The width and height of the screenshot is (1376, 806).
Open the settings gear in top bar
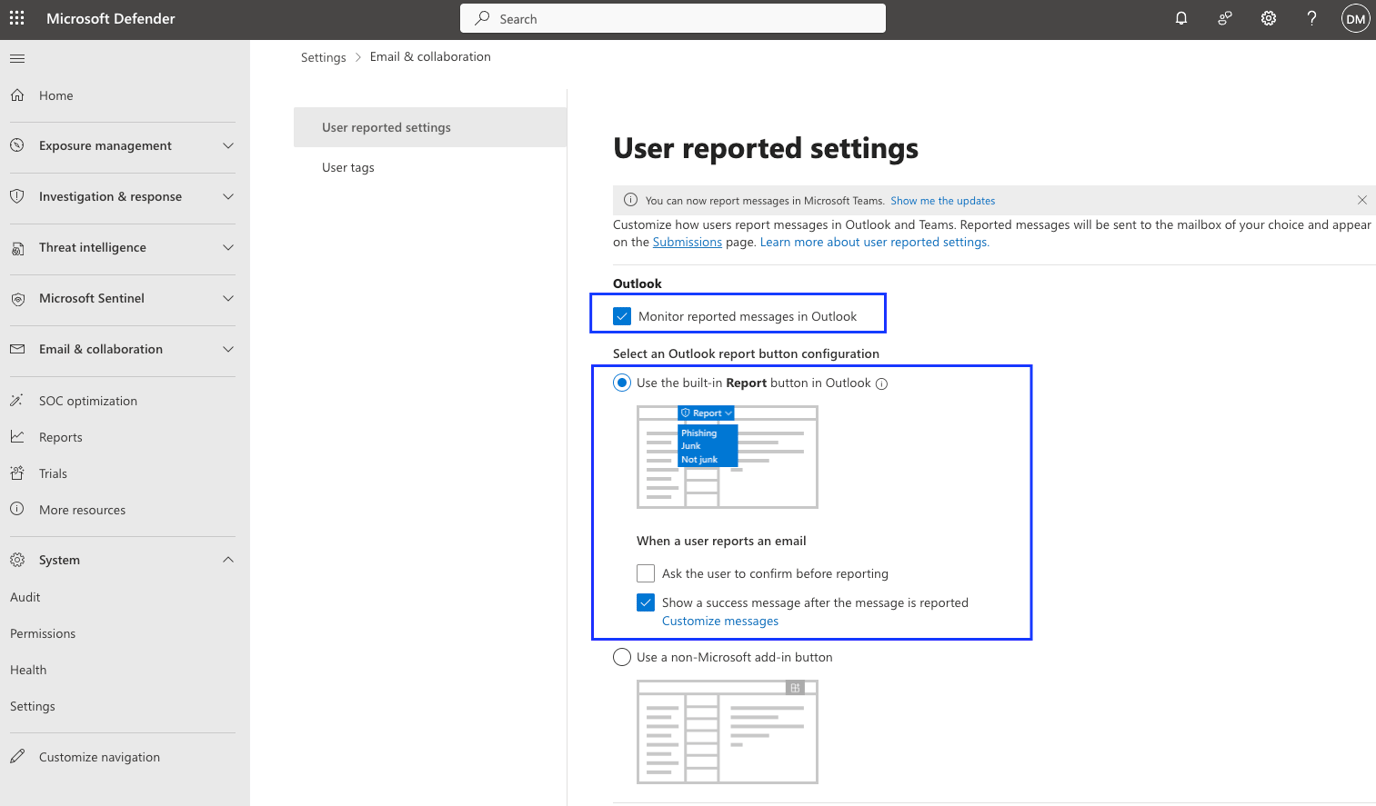click(x=1268, y=18)
